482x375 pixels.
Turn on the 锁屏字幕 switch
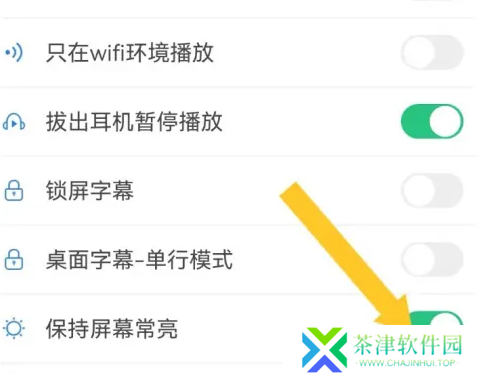click(432, 191)
